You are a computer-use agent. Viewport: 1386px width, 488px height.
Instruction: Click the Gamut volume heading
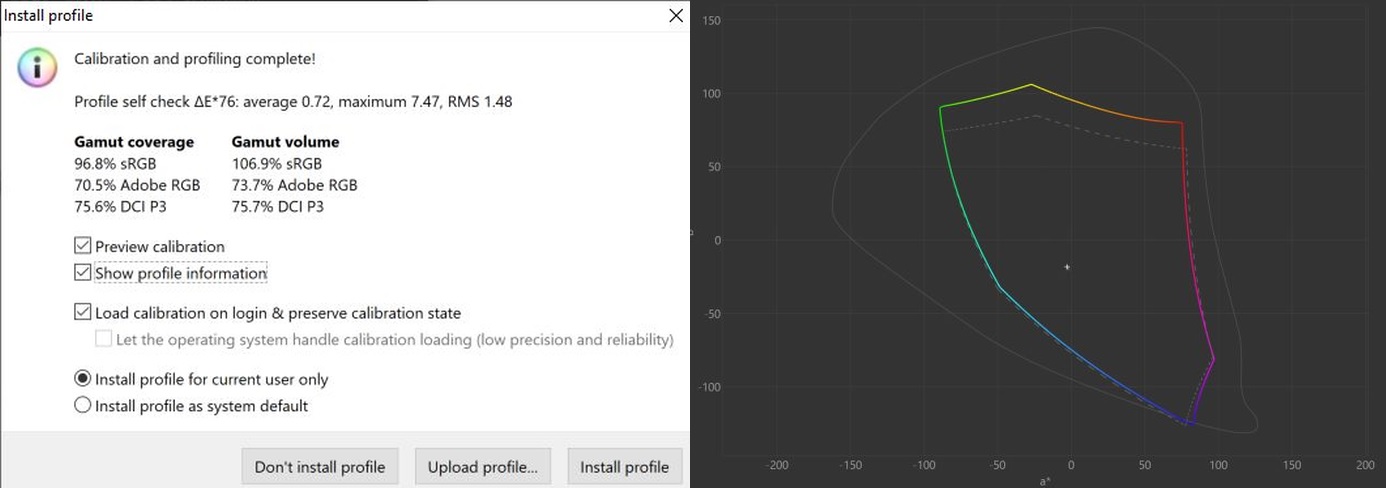click(x=285, y=142)
